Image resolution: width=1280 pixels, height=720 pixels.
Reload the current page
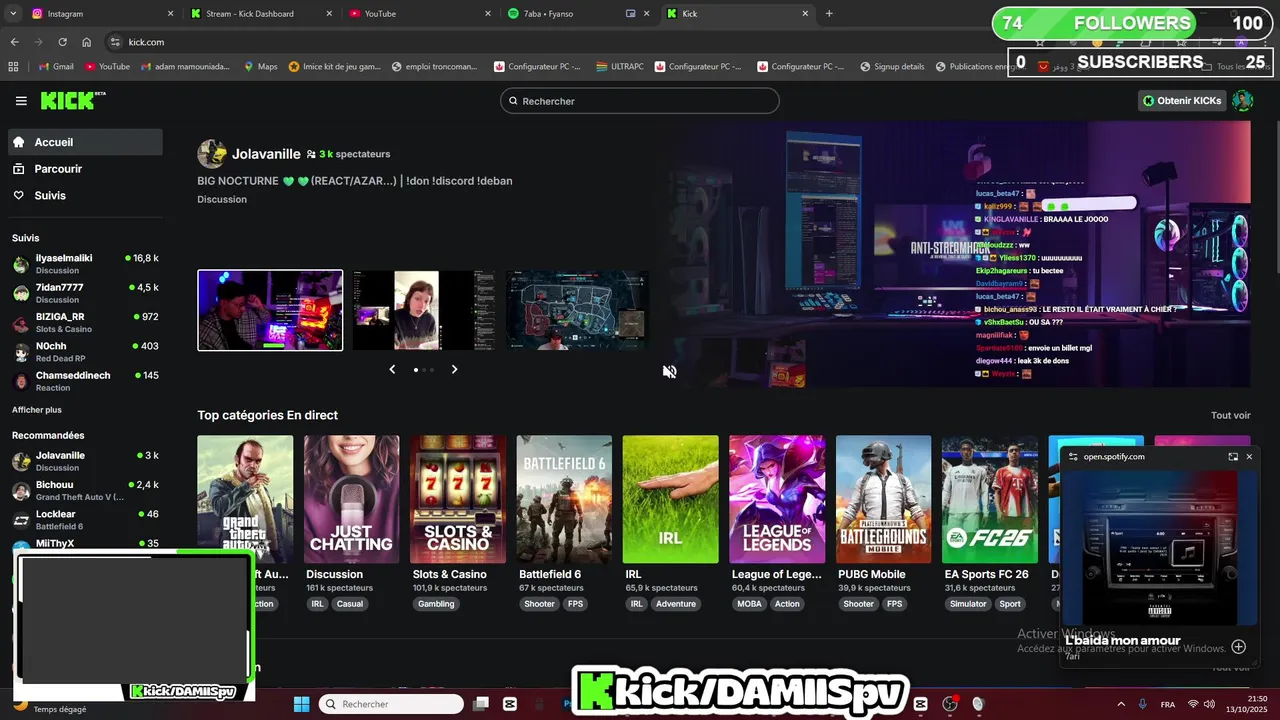(62, 42)
